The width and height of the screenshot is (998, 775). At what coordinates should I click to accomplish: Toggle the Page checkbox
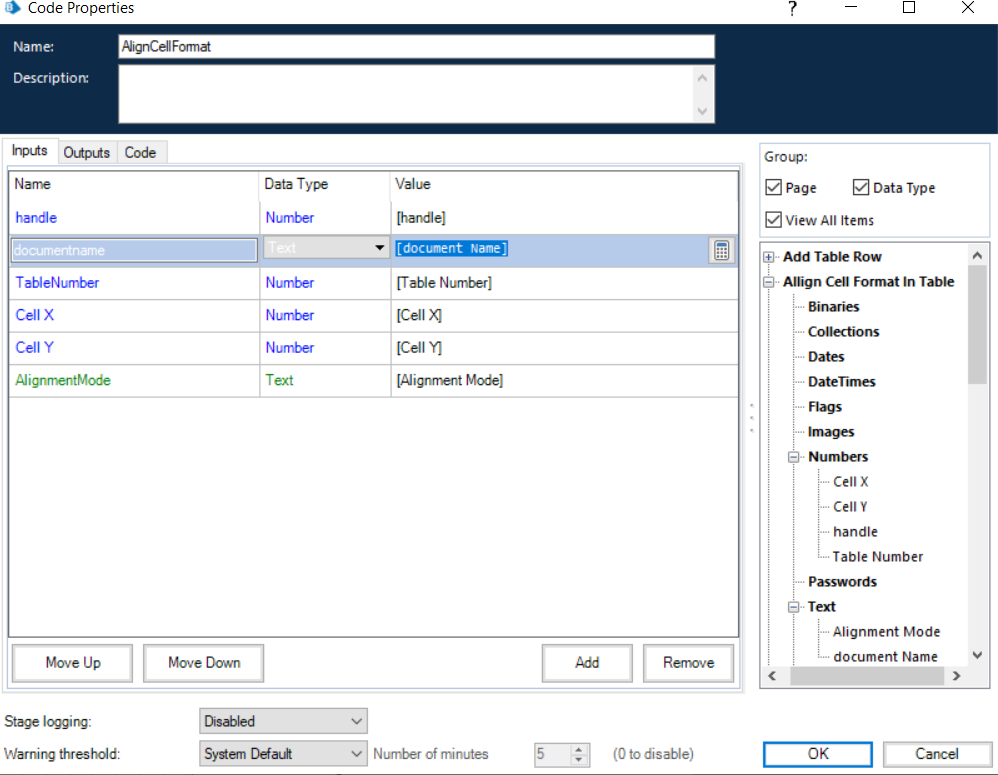click(773, 188)
